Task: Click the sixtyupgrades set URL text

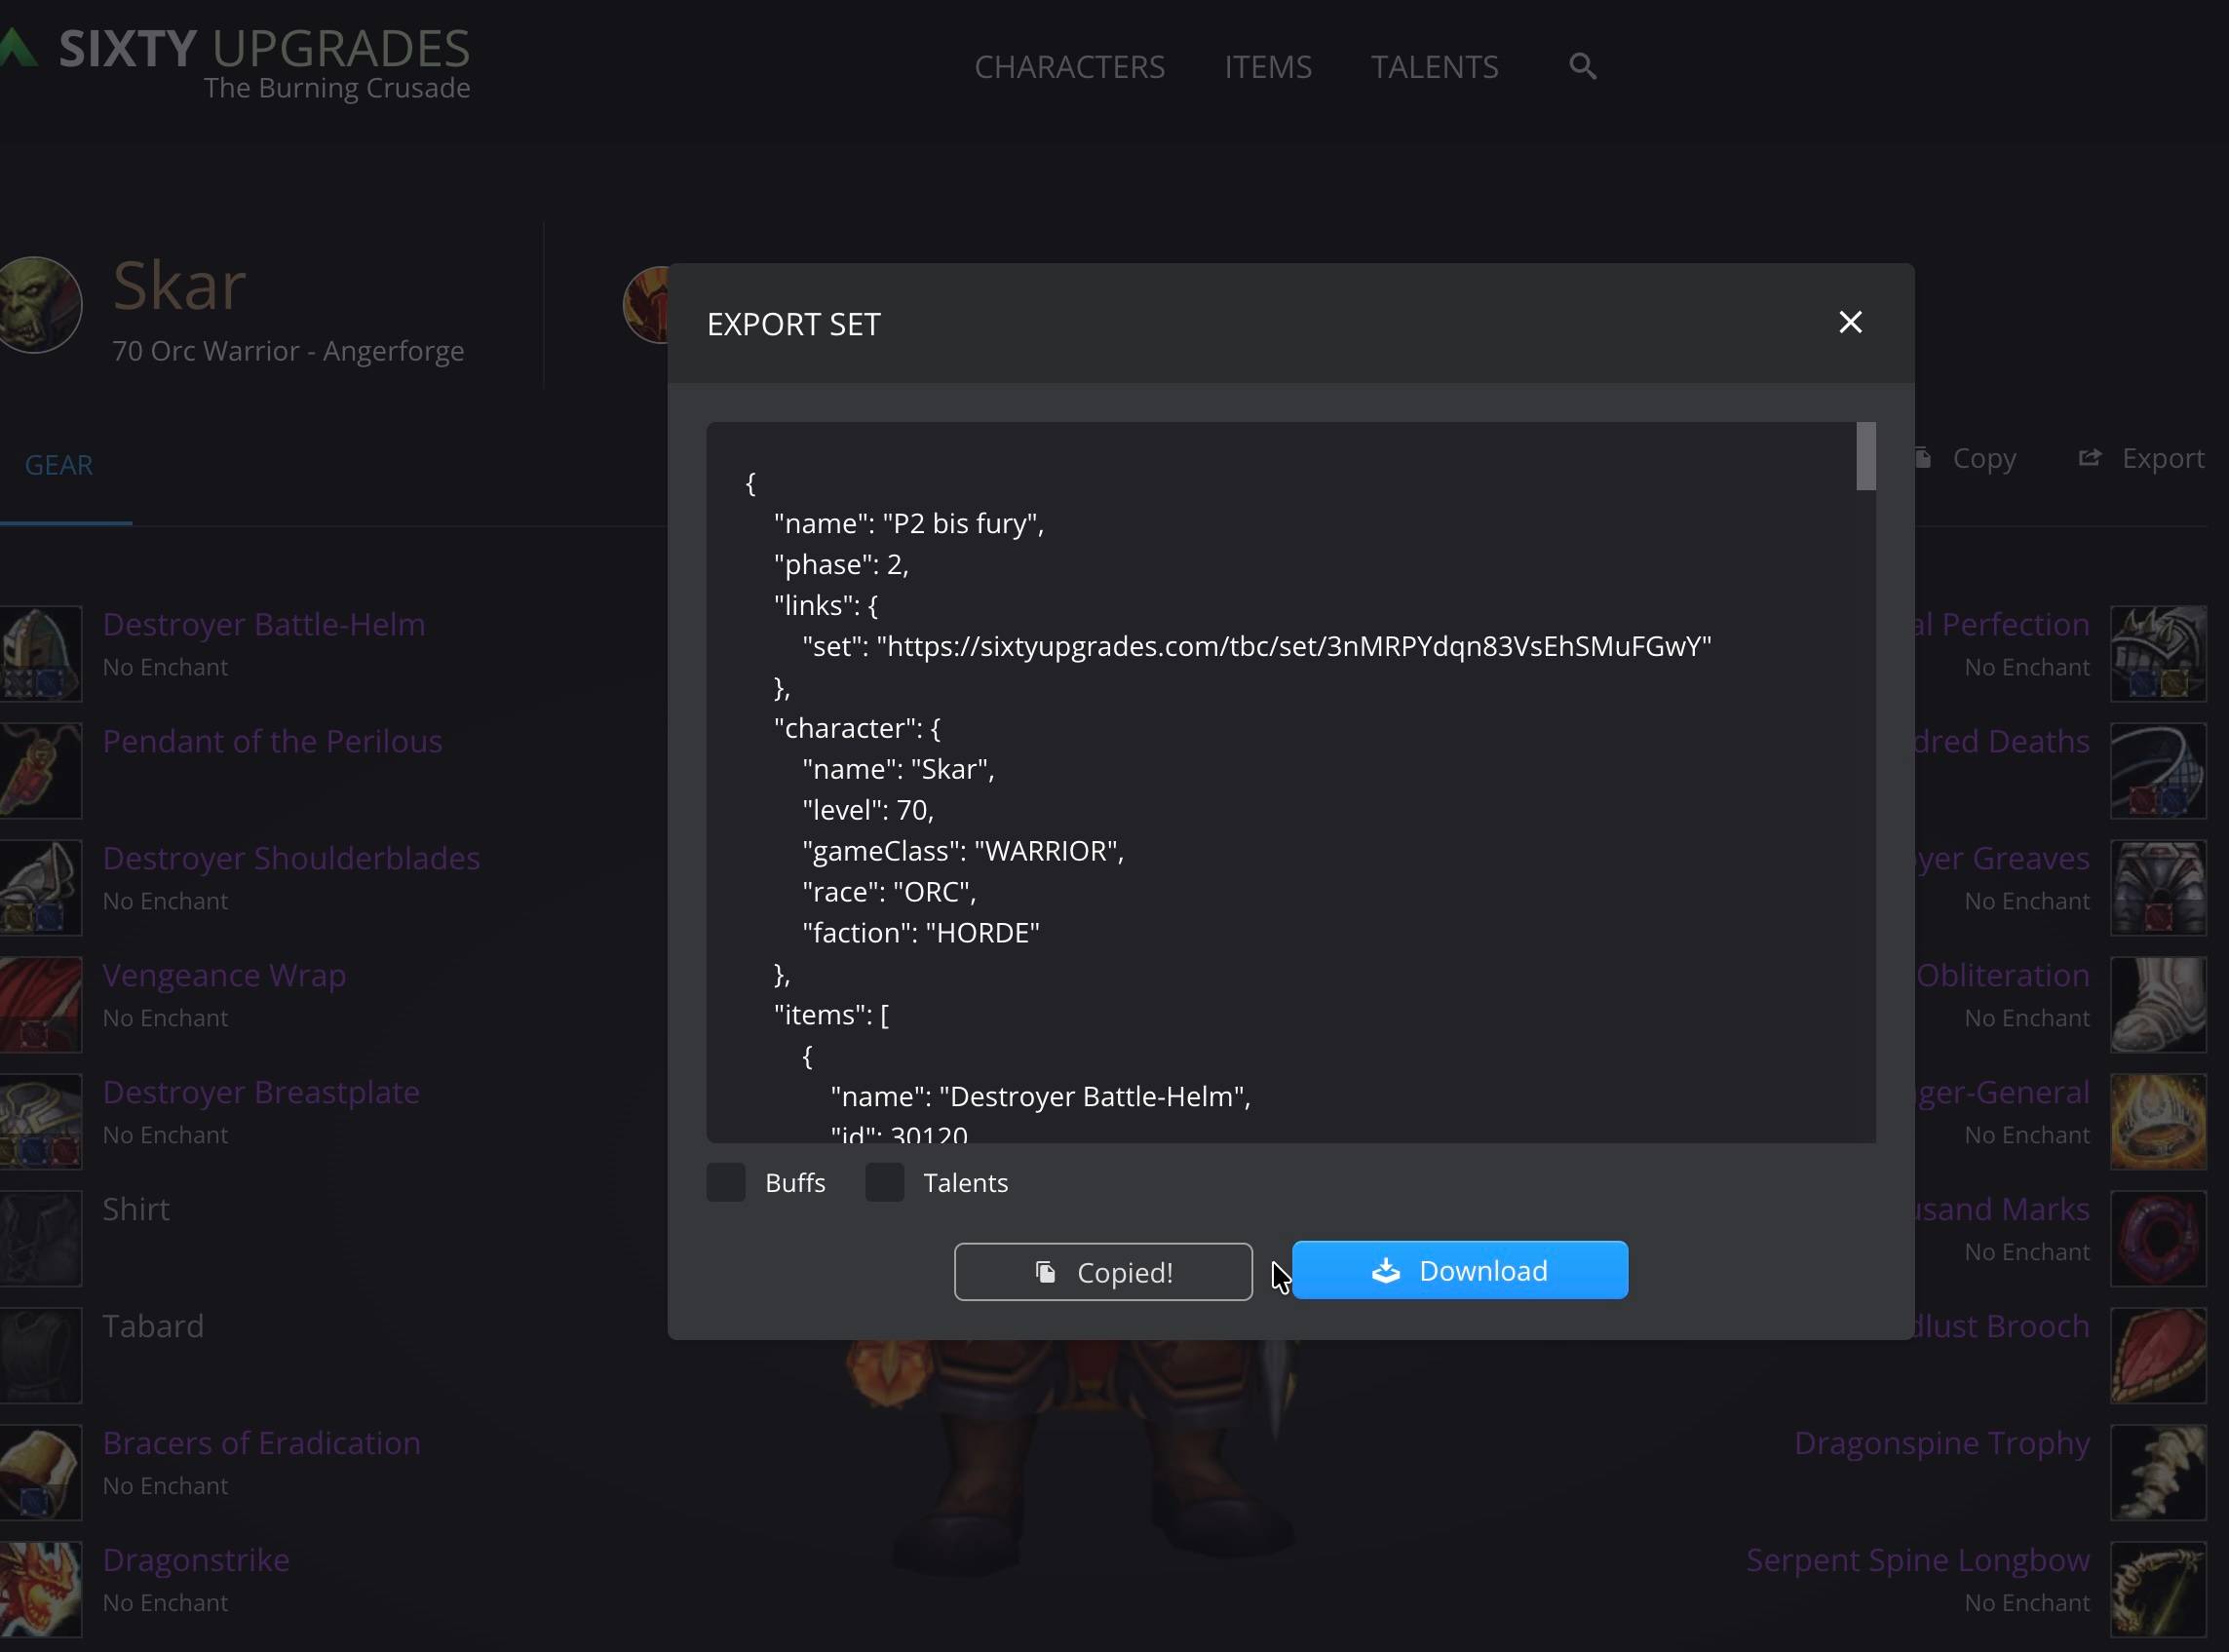Action: point(1294,646)
